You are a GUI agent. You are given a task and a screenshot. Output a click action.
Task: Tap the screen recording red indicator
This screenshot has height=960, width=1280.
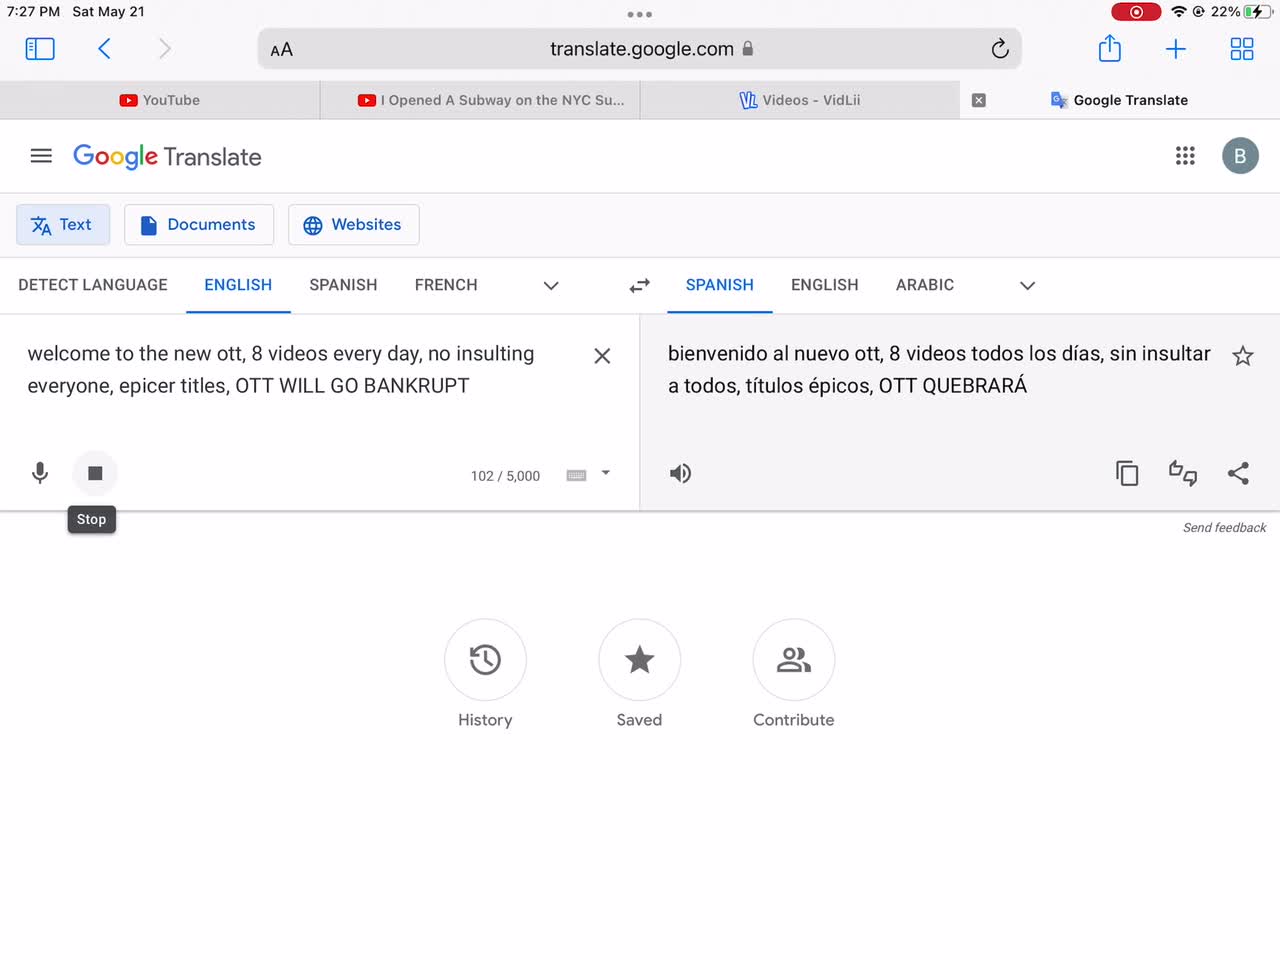coord(1136,12)
